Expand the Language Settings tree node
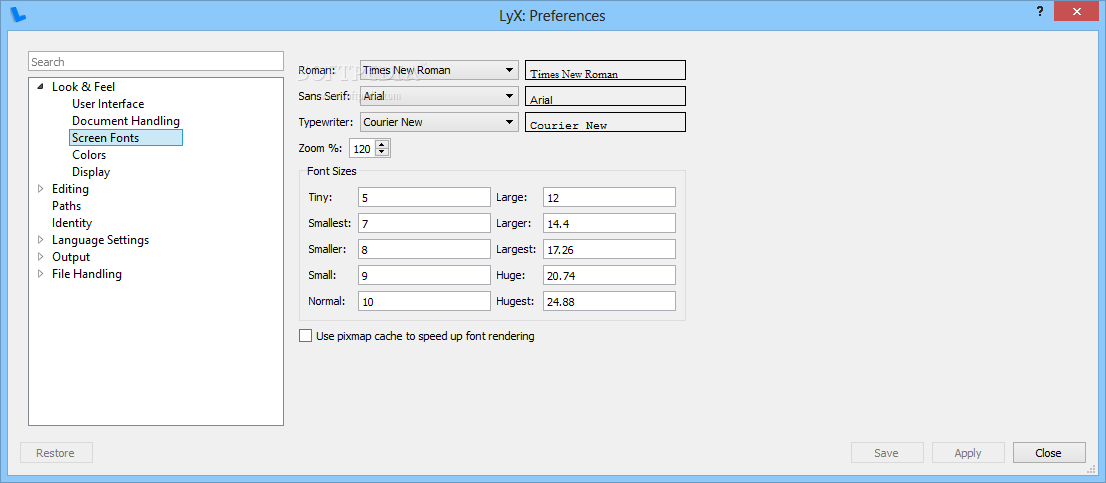Screen dimensions: 1106x483 click(x=40, y=240)
